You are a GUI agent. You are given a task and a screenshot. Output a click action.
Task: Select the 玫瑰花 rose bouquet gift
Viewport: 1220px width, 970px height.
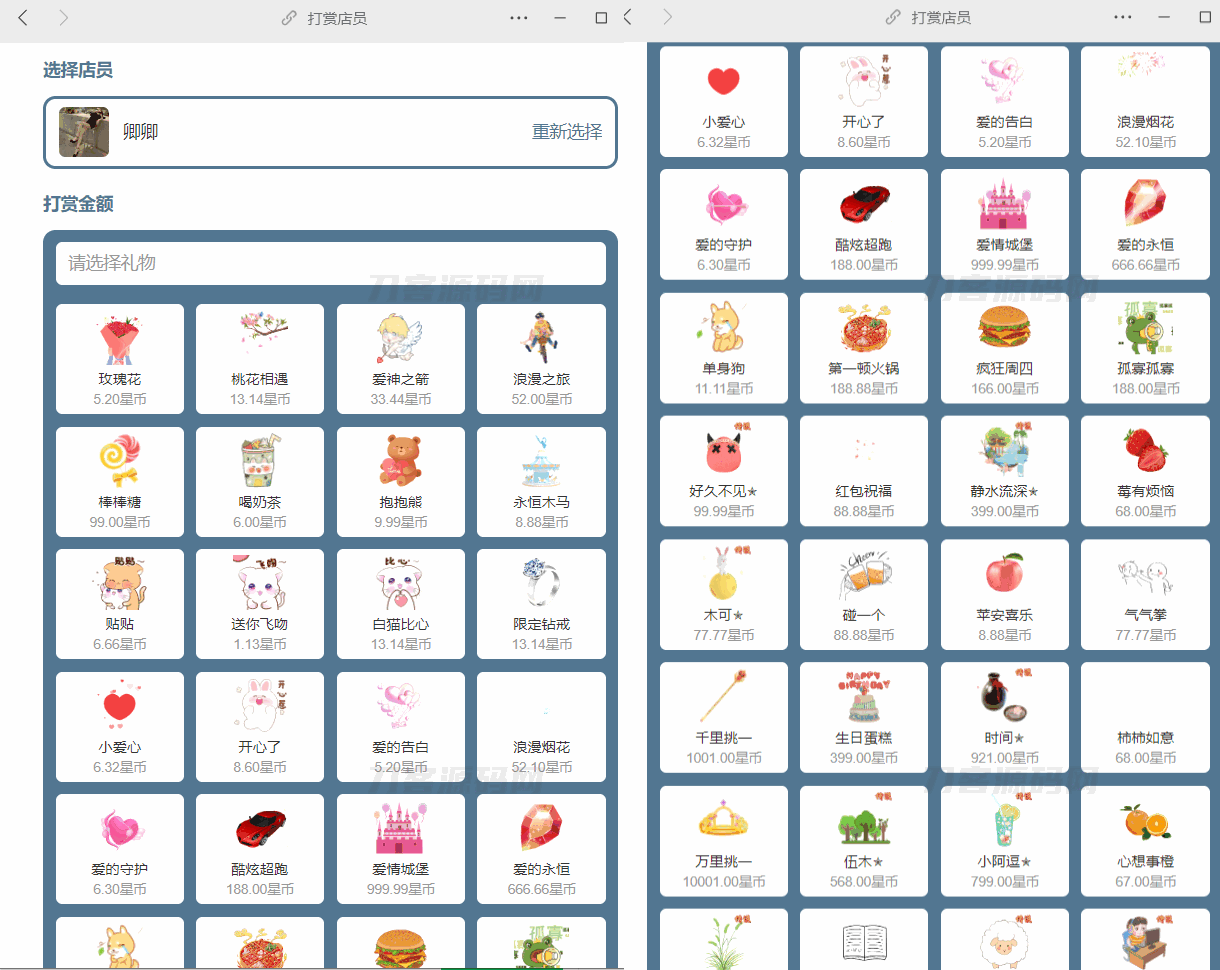120,358
